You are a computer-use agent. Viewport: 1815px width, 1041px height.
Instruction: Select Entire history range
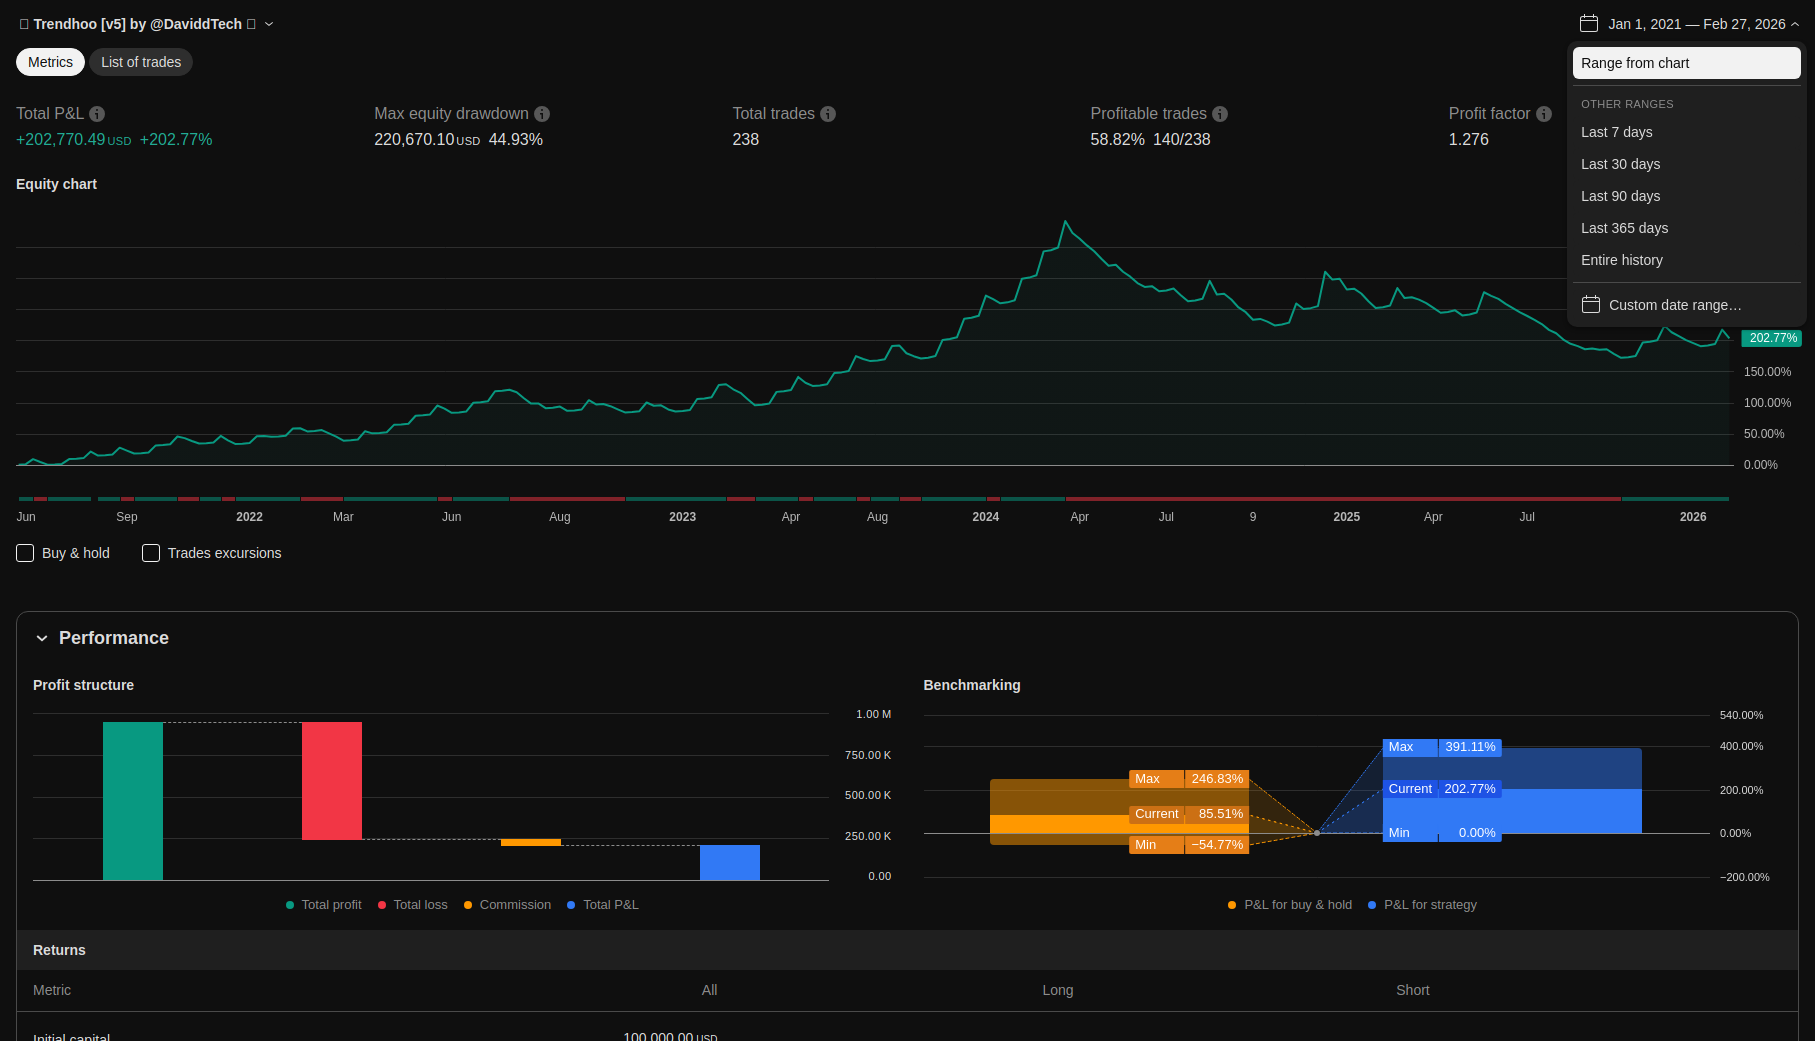[1621, 260]
